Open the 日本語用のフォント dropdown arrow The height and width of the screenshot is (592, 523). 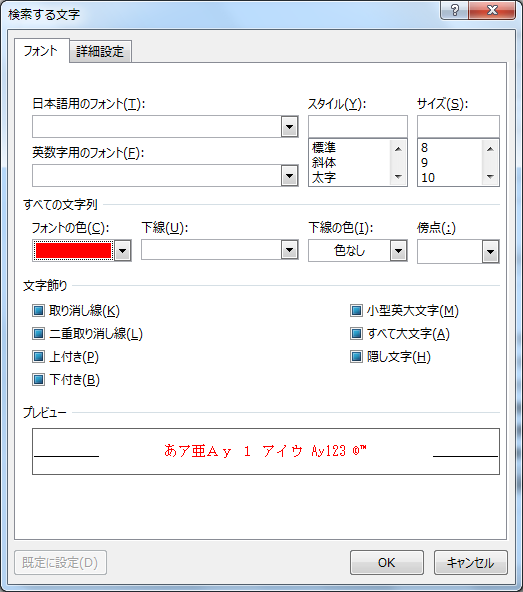(290, 126)
